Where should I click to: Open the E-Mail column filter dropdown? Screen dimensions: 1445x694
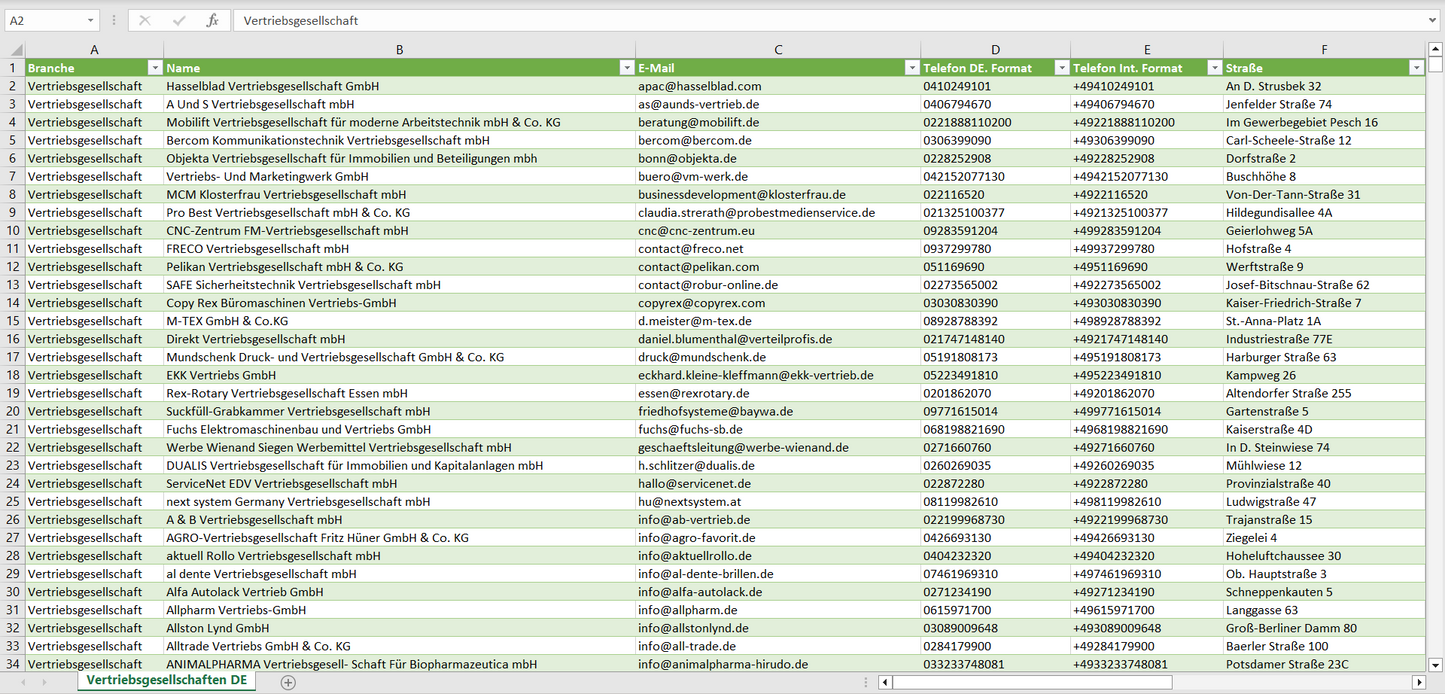911,68
